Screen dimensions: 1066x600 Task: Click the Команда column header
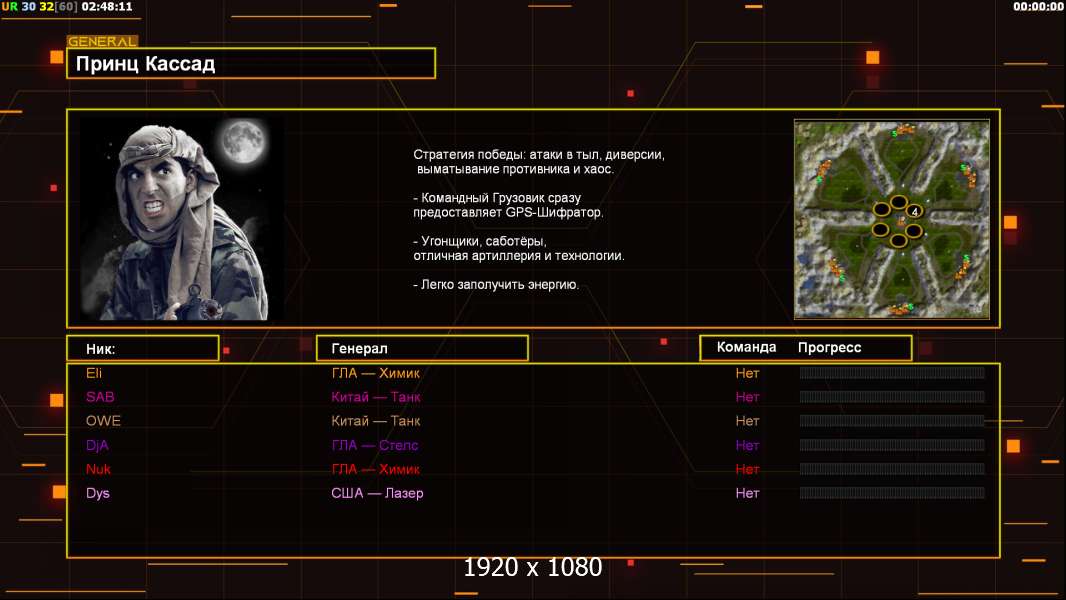746,348
